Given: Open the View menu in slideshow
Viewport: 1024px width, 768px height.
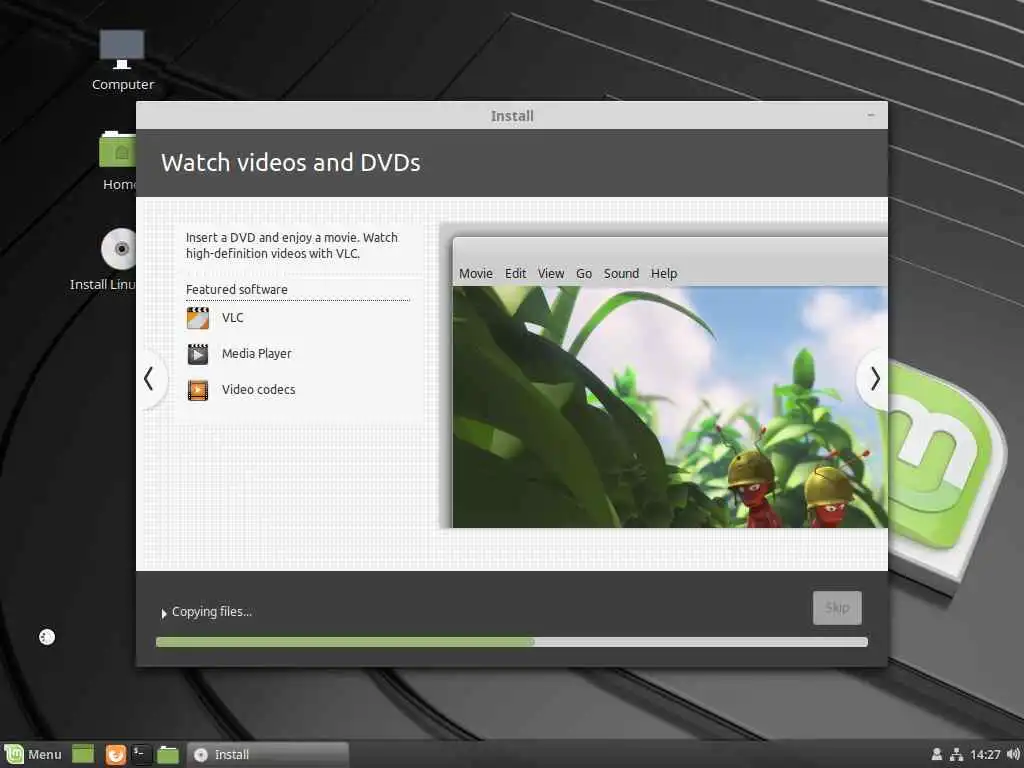Looking at the screenshot, I should click(551, 274).
